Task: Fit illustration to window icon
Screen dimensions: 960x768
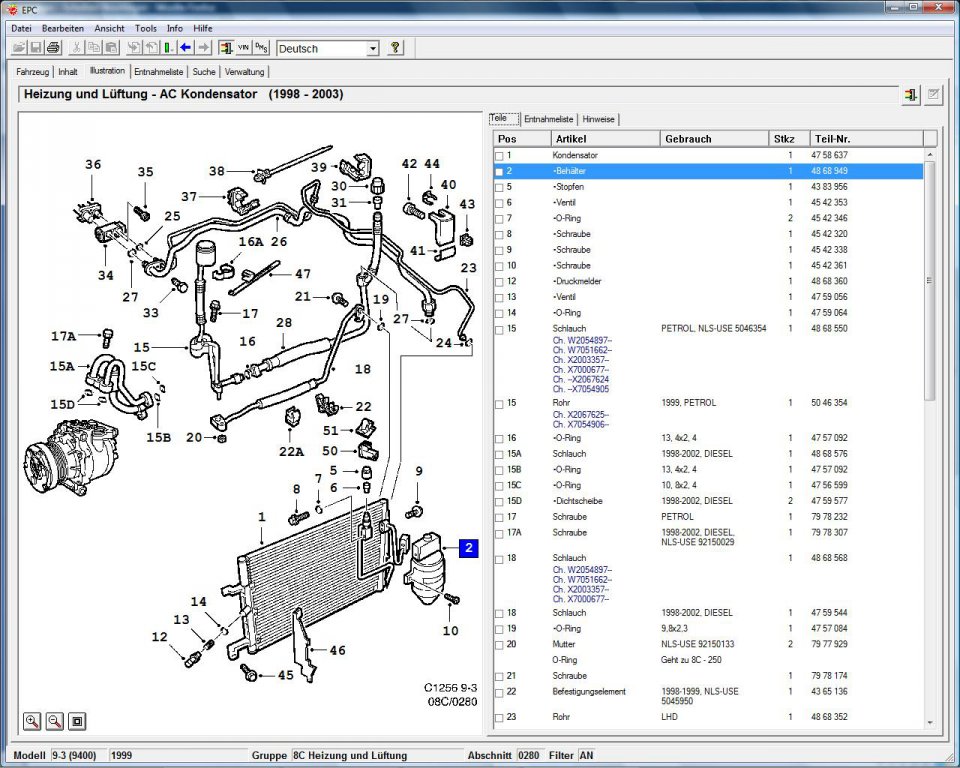Action: 77,721
